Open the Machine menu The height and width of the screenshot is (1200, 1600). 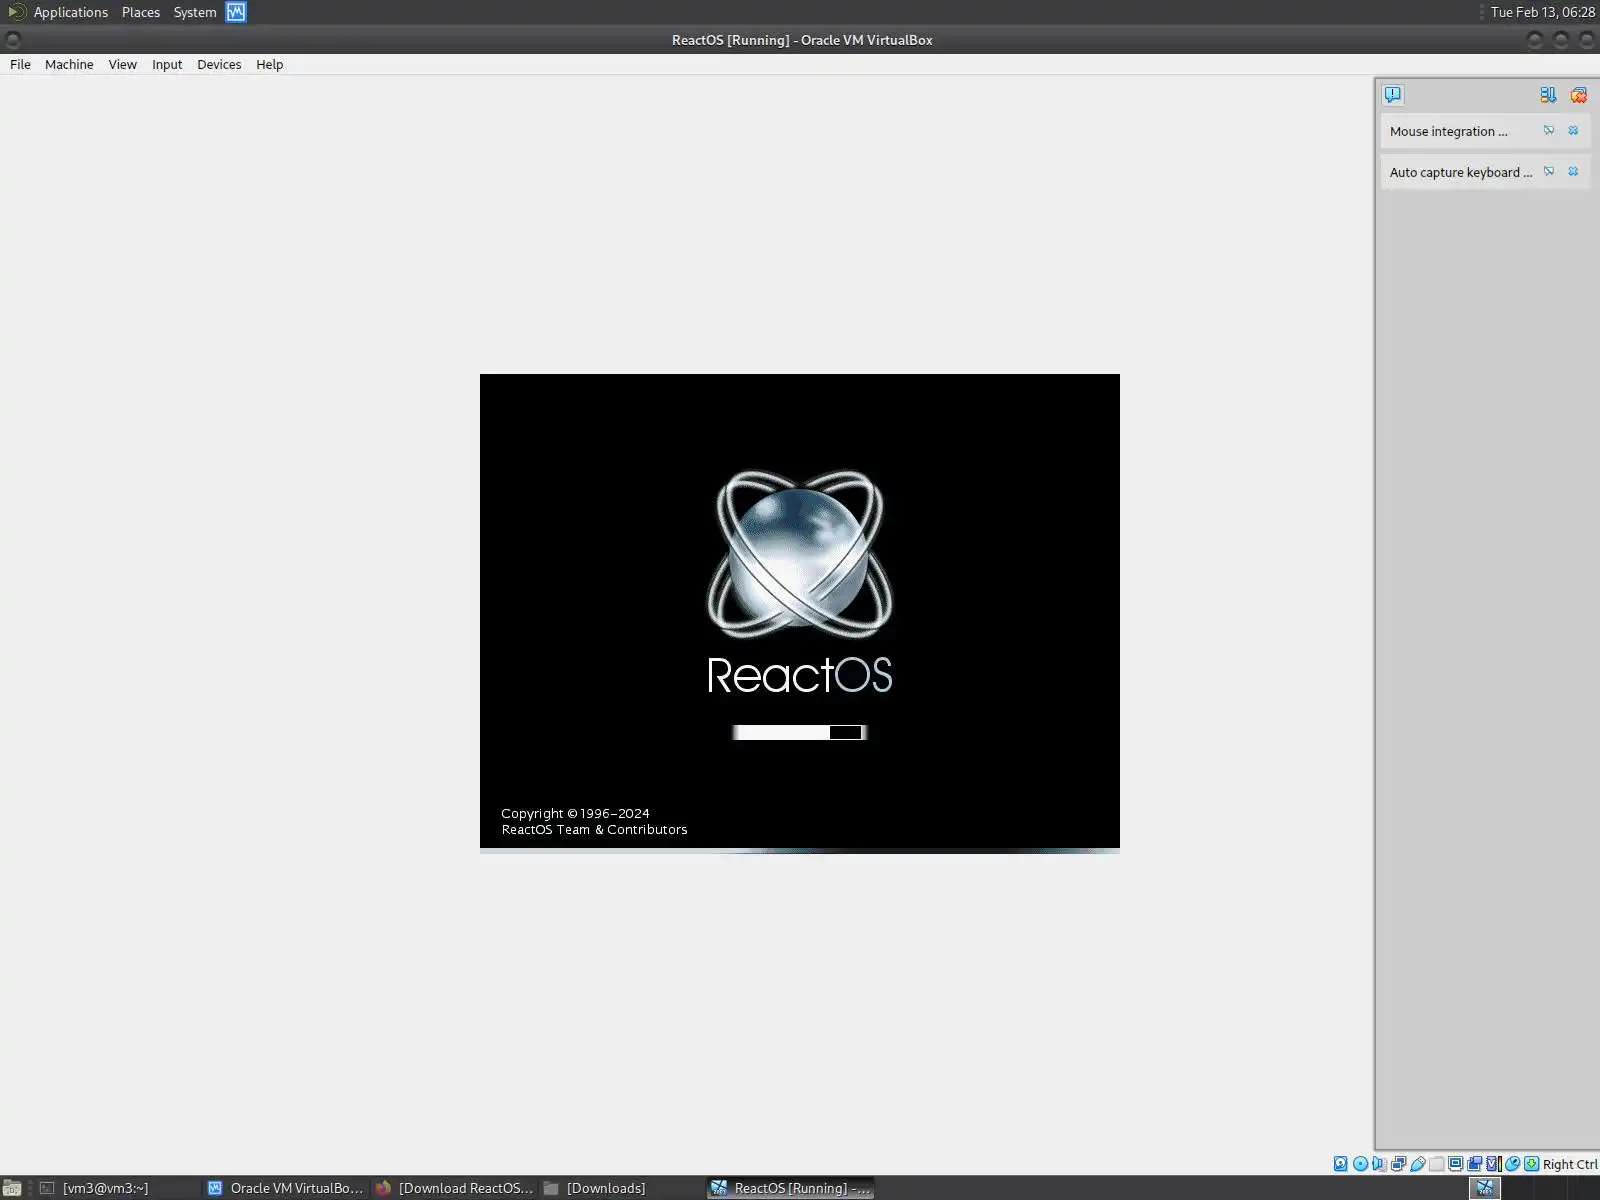tap(69, 64)
